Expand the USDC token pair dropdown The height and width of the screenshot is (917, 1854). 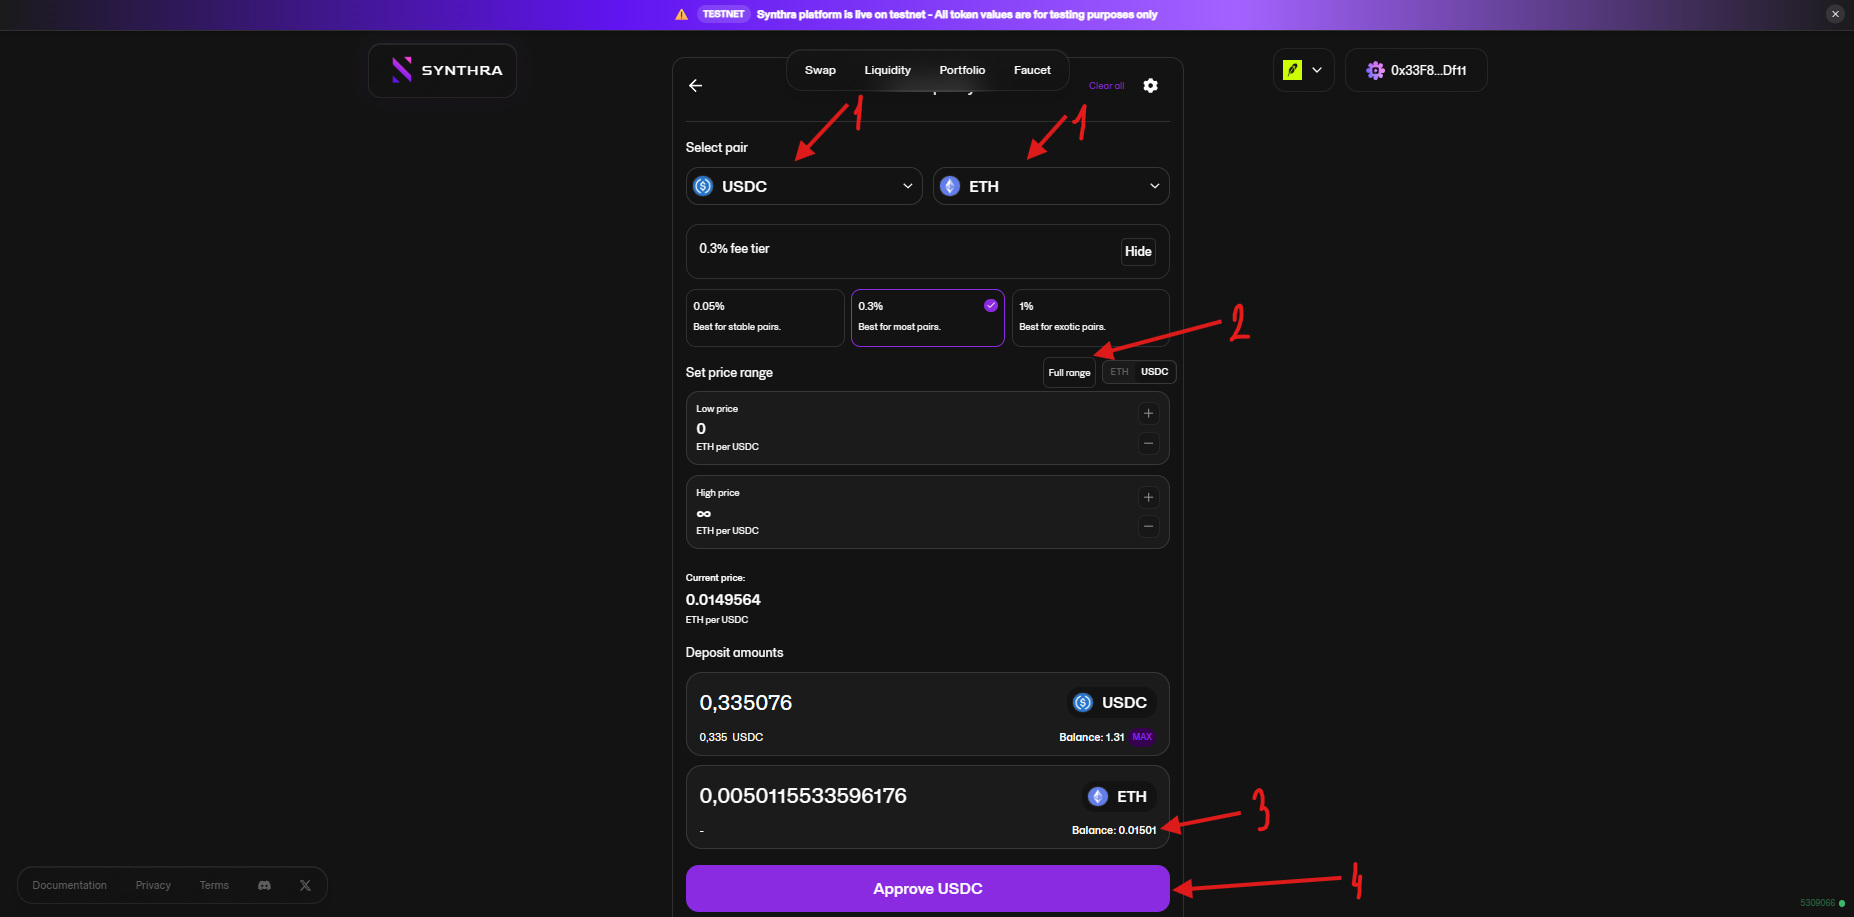coord(804,186)
